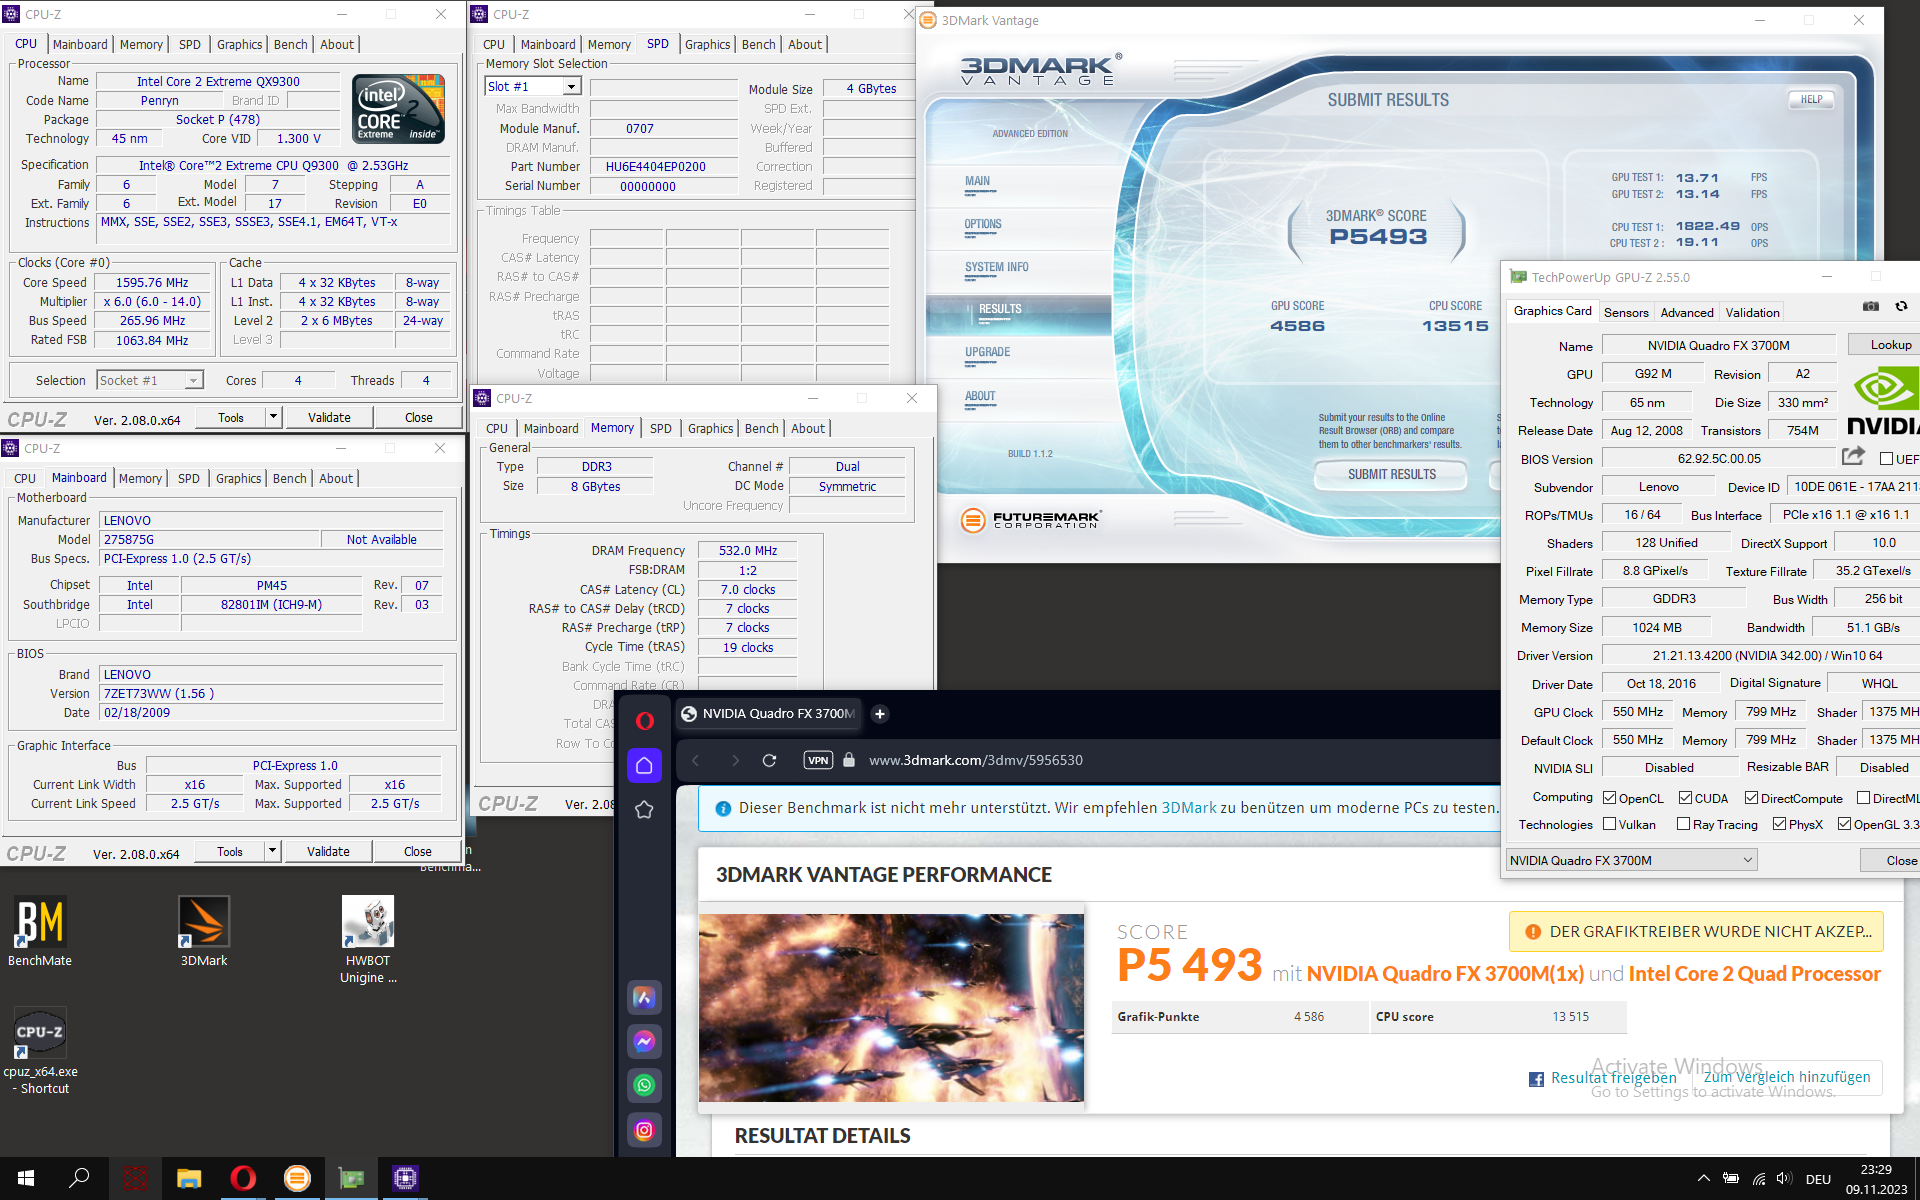Toggle PhysX checkbox in GPU-Z
This screenshot has height=1200, width=1920.
1779,824
